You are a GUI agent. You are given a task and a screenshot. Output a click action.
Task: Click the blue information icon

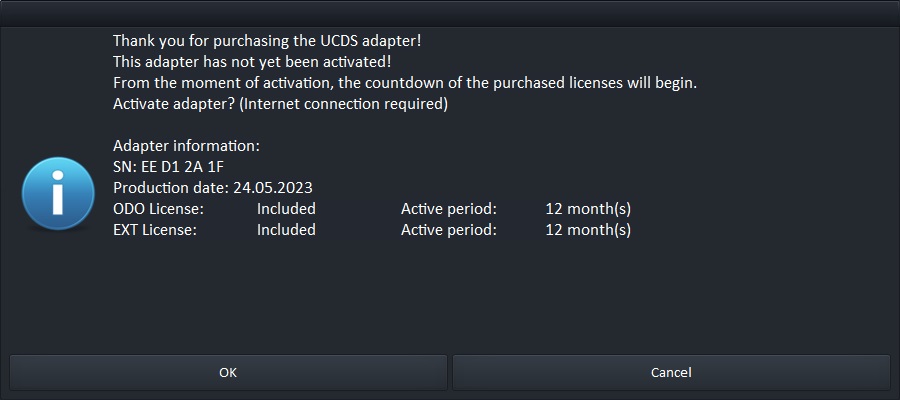coord(57,188)
